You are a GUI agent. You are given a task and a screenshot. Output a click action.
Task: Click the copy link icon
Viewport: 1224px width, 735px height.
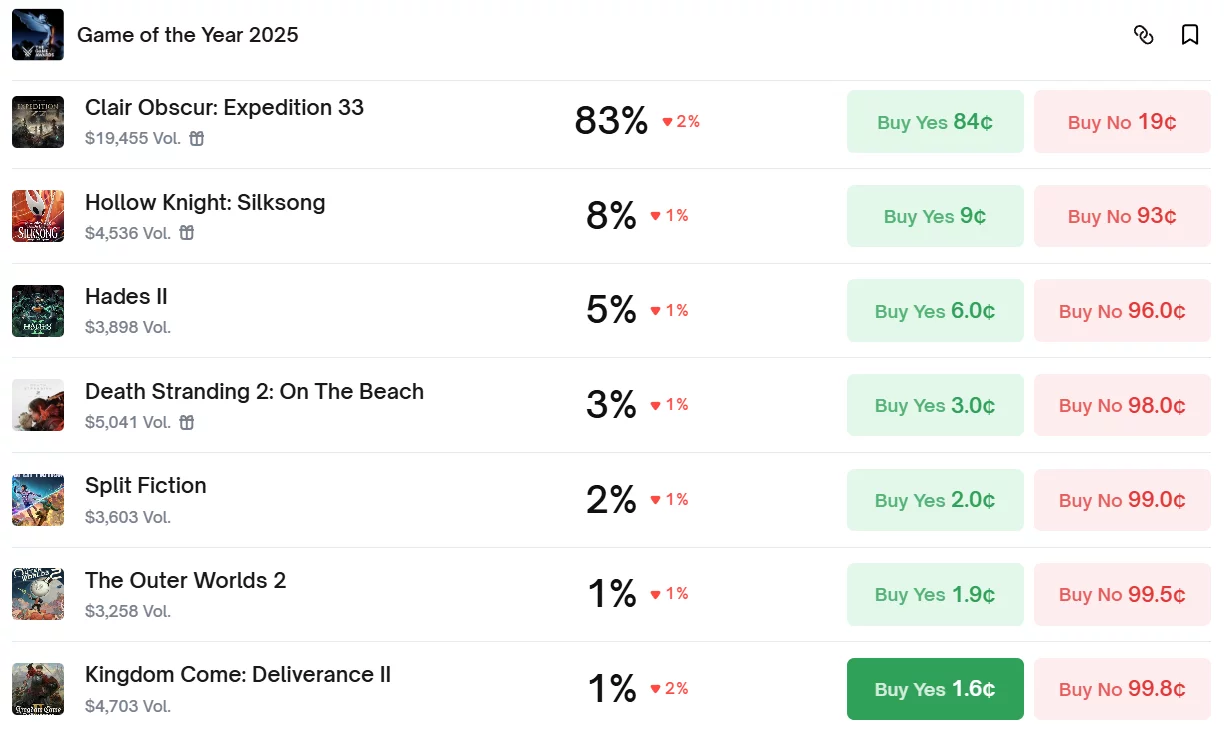(x=1143, y=35)
